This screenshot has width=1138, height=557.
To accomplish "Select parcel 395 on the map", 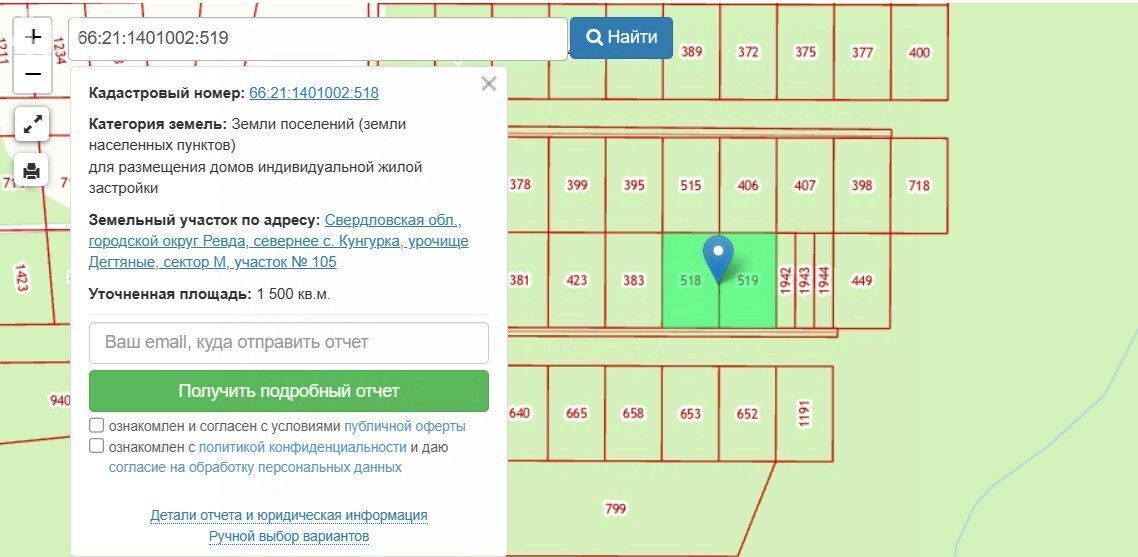I will [x=634, y=185].
